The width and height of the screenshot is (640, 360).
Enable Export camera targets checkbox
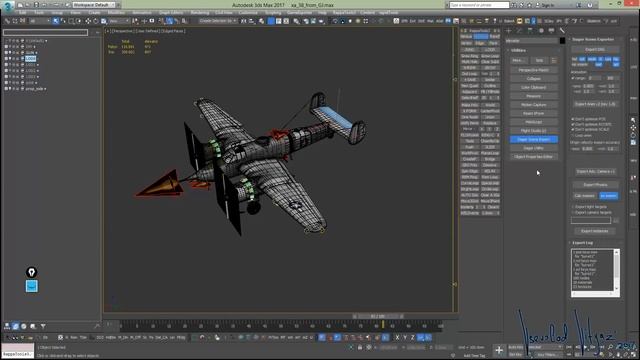(x=573, y=213)
